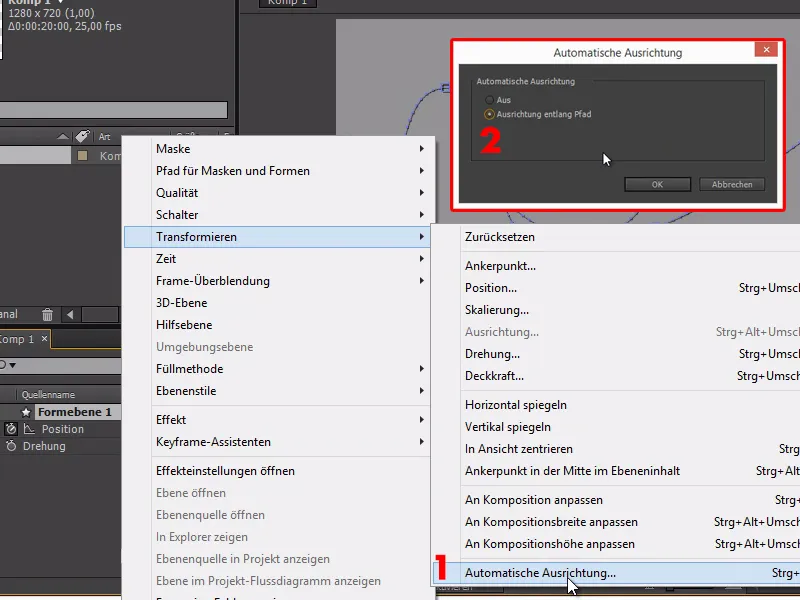Choose Ankerpunkt... menu entry
This screenshot has height=600, width=800.
(x=616, y=265)
